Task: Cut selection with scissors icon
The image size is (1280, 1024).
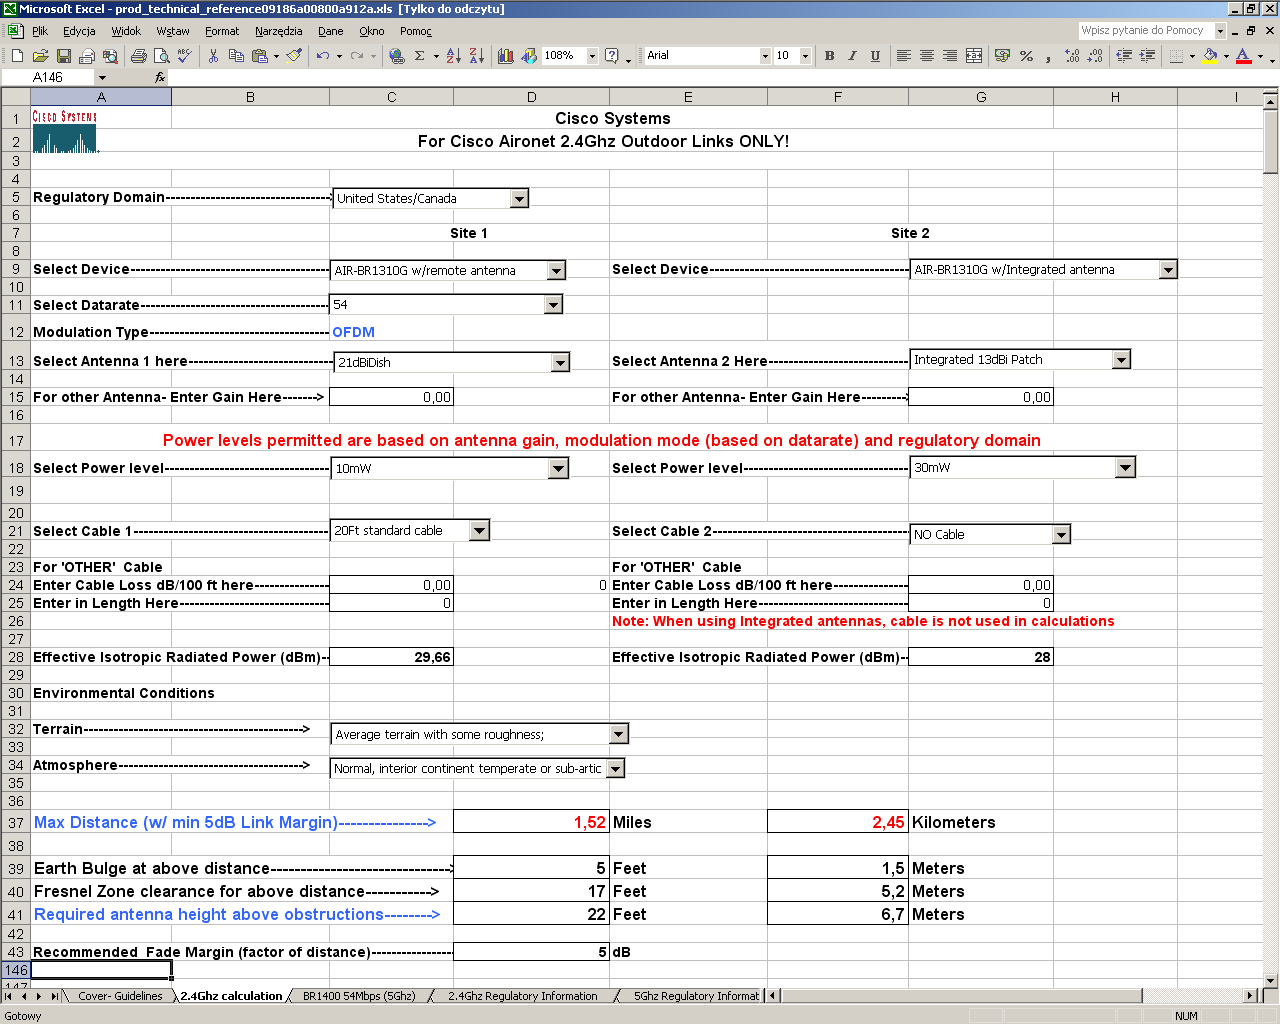Action: point(213,56)
